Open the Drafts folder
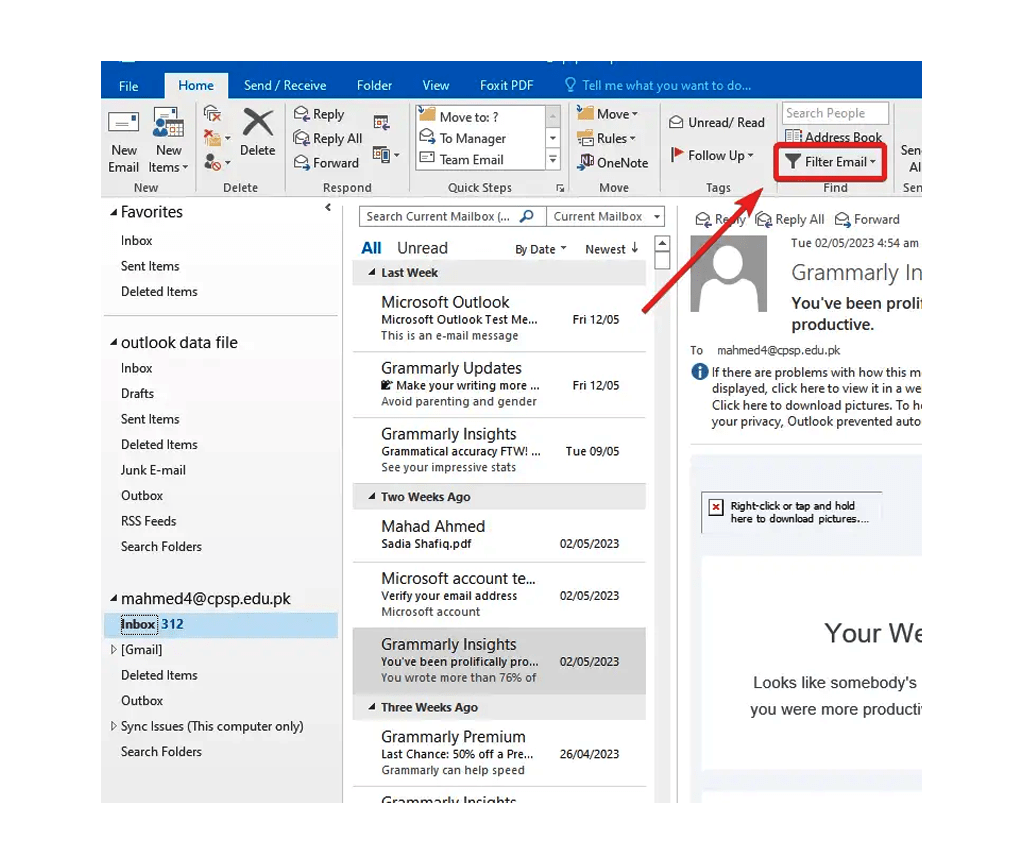Screen dimensions: 1024x865 (137, 394)
